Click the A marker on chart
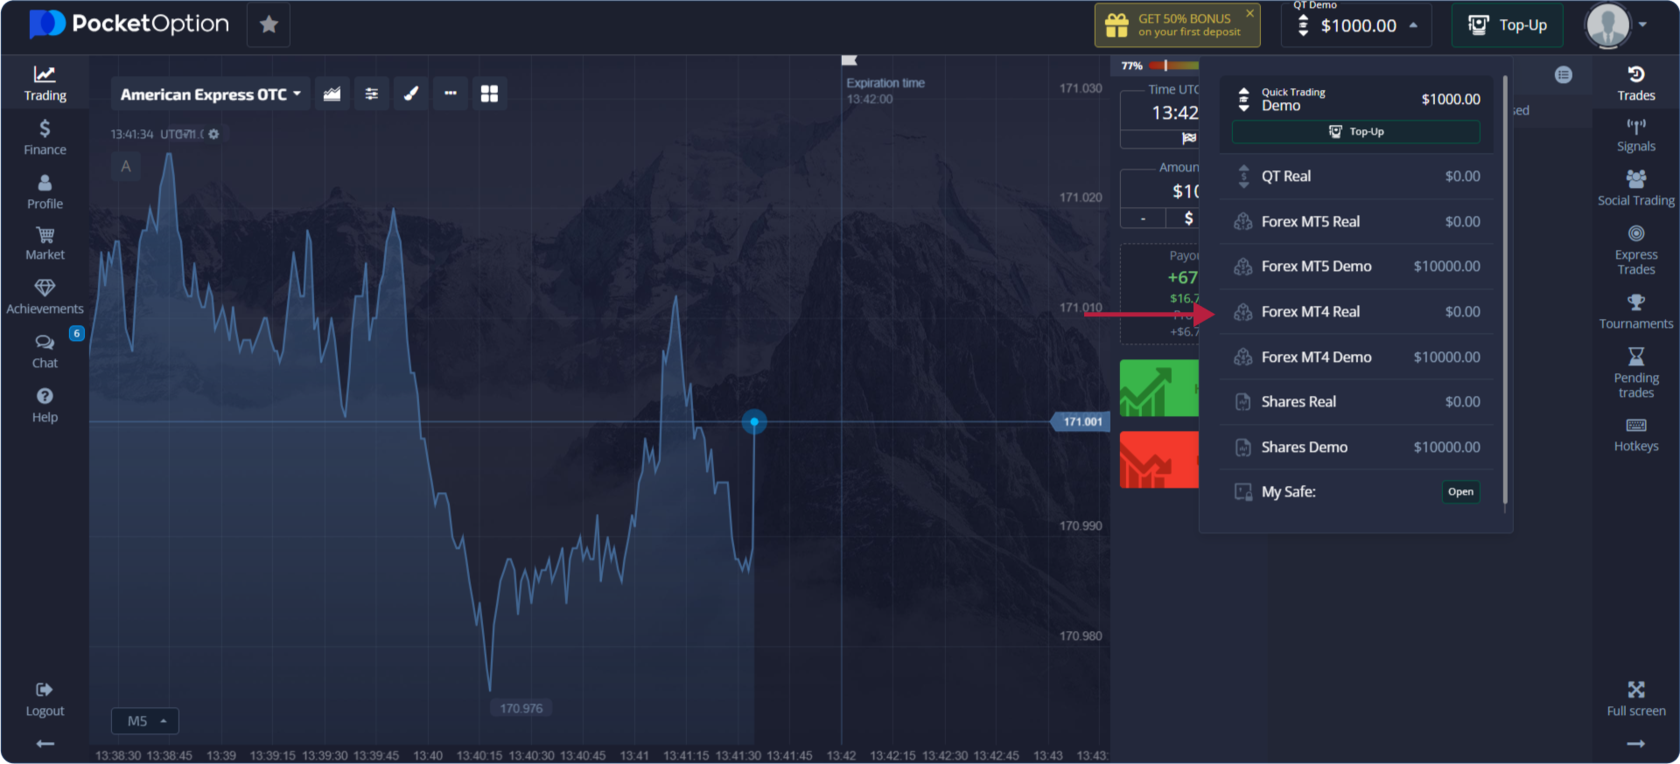Viewport: 1680px width, 764px height. point(126,167)
